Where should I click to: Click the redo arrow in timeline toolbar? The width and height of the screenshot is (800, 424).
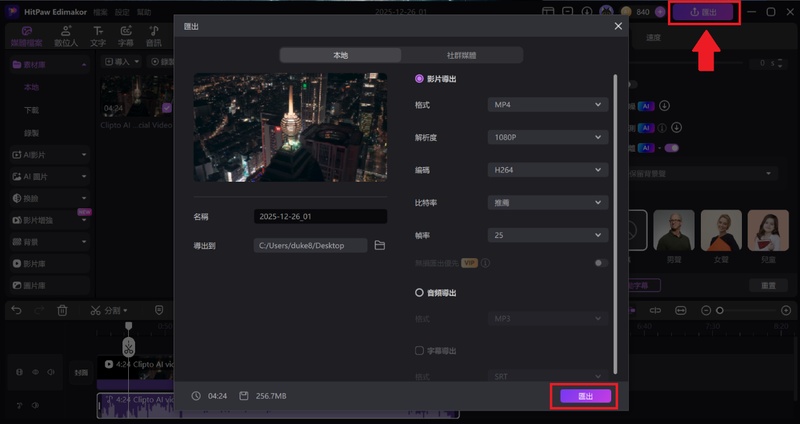[x=39, y=310]
